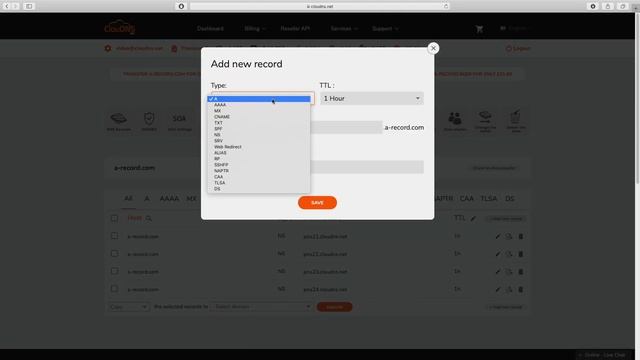Viewport: 640px width, 360px height.
Task: Pick SRV from the record type list
Action: point(259,141)
